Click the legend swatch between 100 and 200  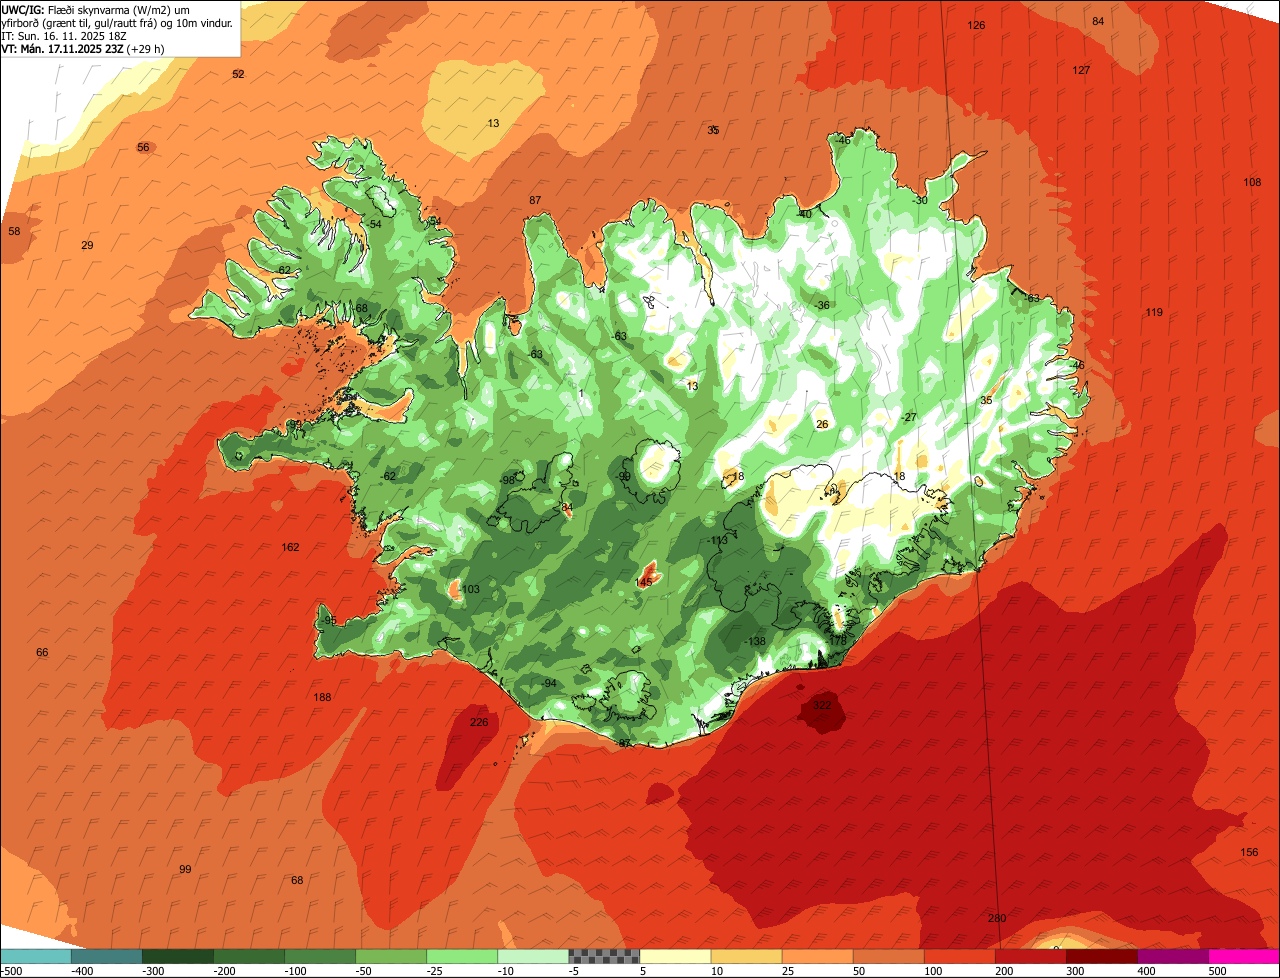958,956
